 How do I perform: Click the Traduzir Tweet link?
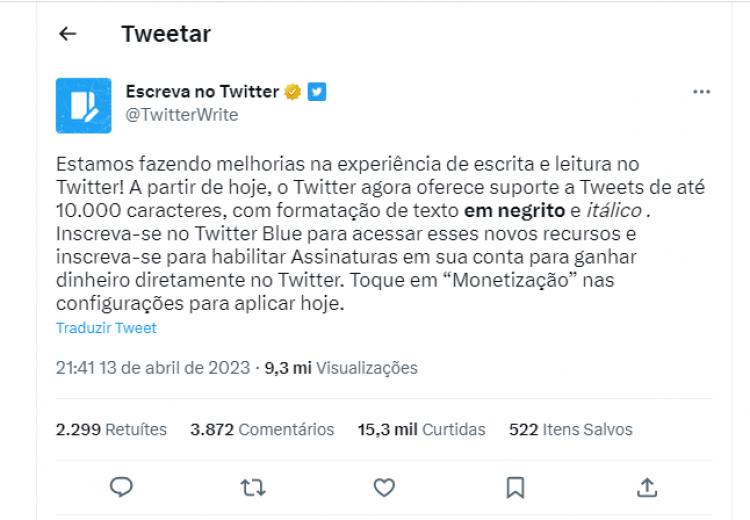click(106, 328)
